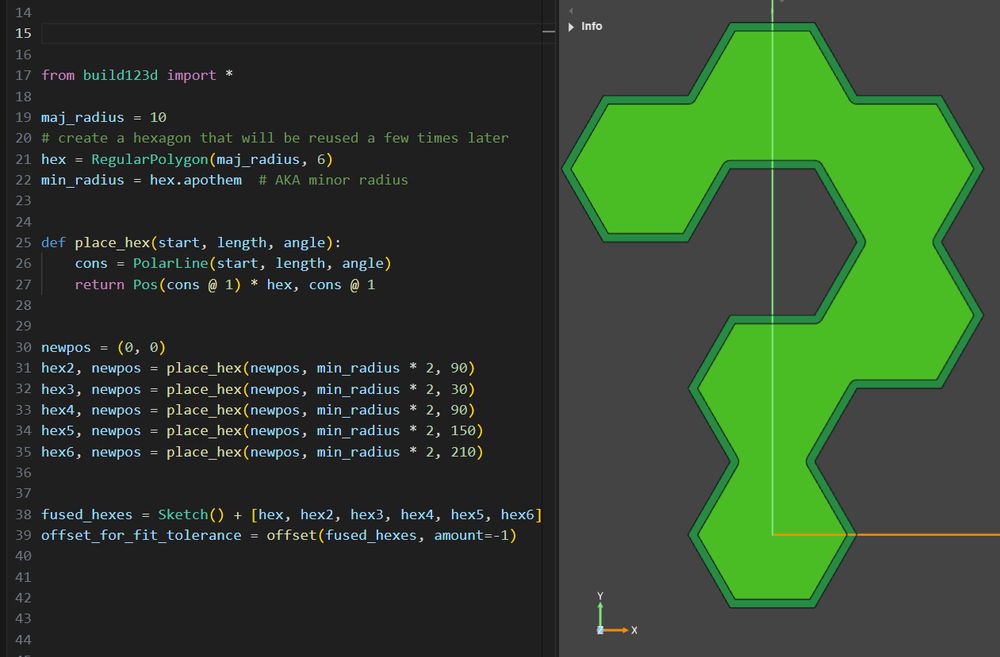1000x657 pixels.
Task: Click the small left arrow above Info
Action: pyautogui.click(x=571, y=11)
